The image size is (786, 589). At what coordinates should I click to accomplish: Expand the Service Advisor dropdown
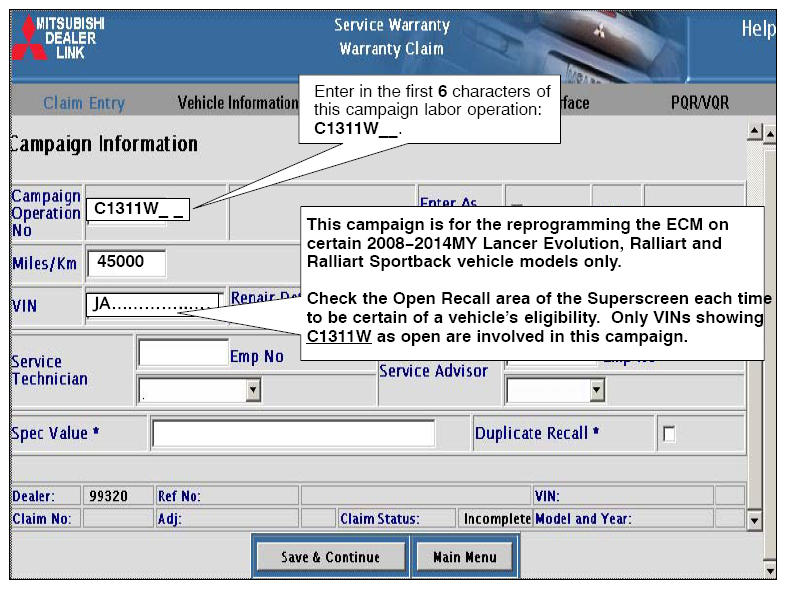pos(597,389)
